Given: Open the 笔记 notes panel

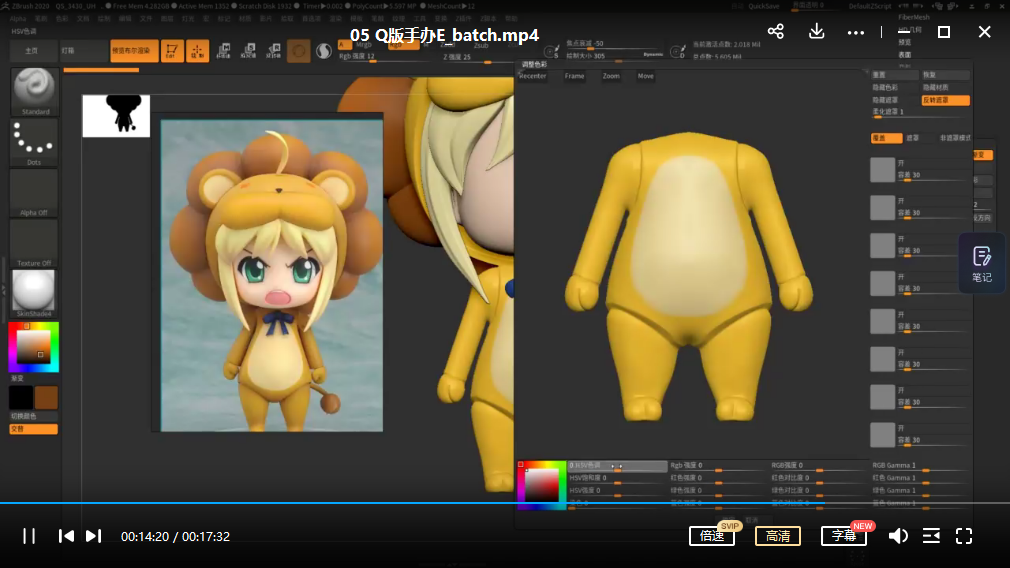Looking at the screenshot, I should click(982, 264).
